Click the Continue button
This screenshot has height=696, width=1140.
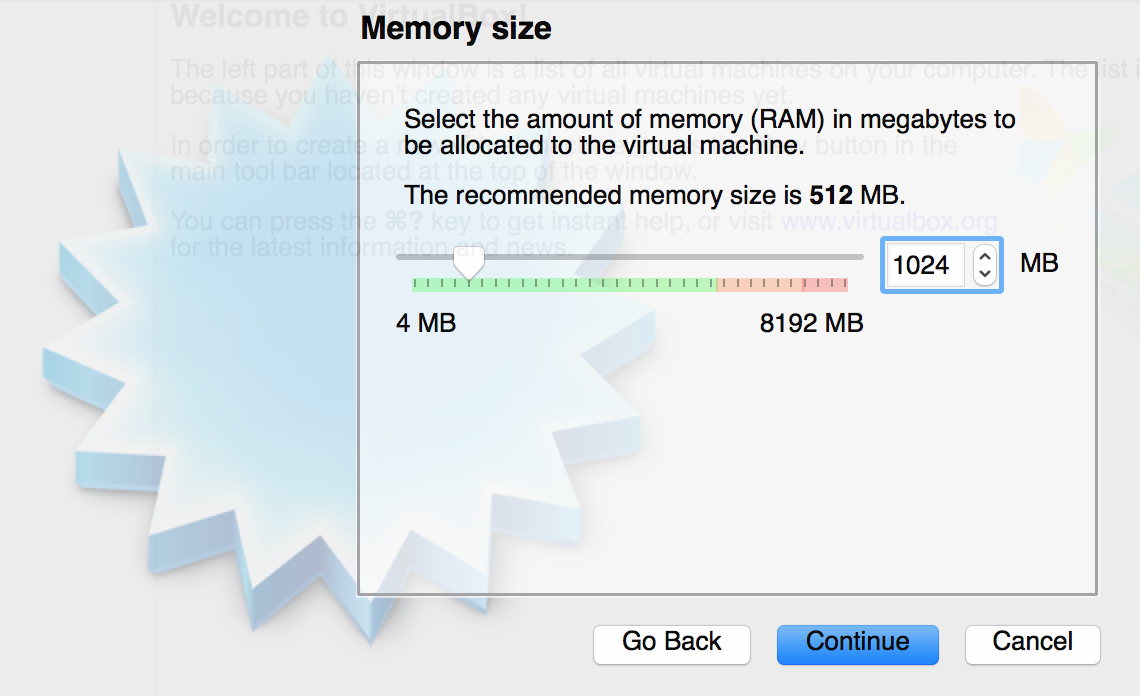click(857, 643)
